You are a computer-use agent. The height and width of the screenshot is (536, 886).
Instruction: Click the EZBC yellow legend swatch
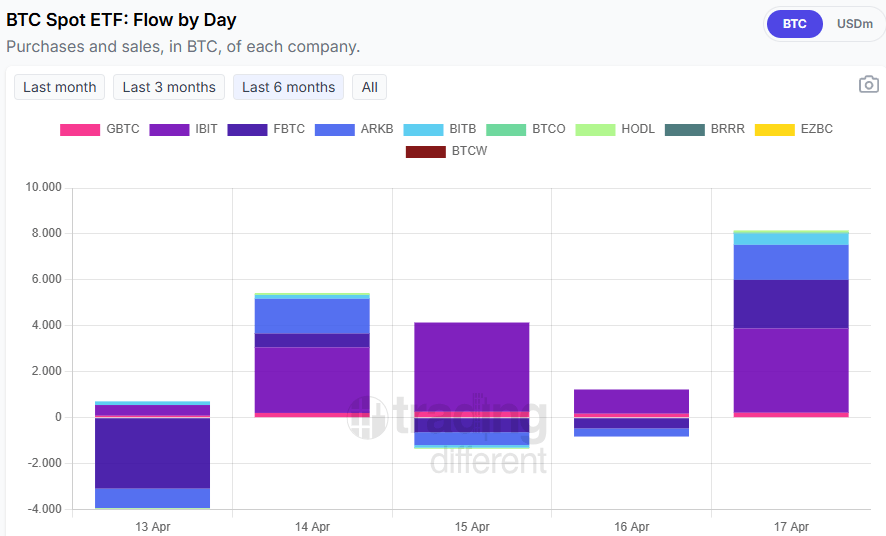774,129
